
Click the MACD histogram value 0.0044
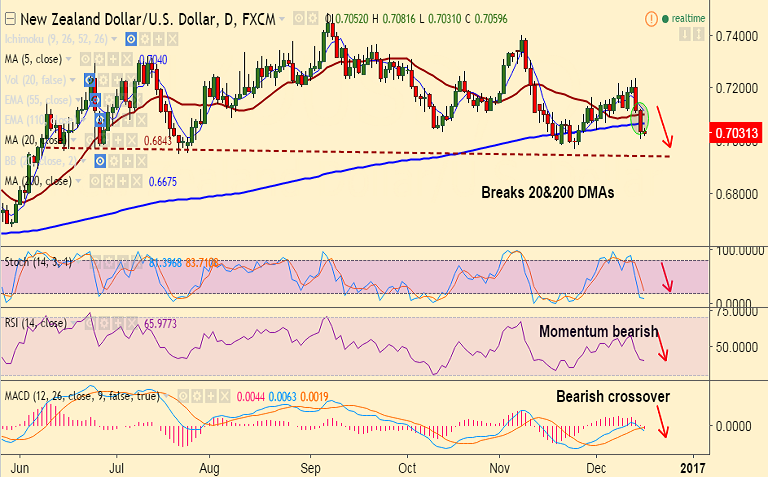point(251,397)
